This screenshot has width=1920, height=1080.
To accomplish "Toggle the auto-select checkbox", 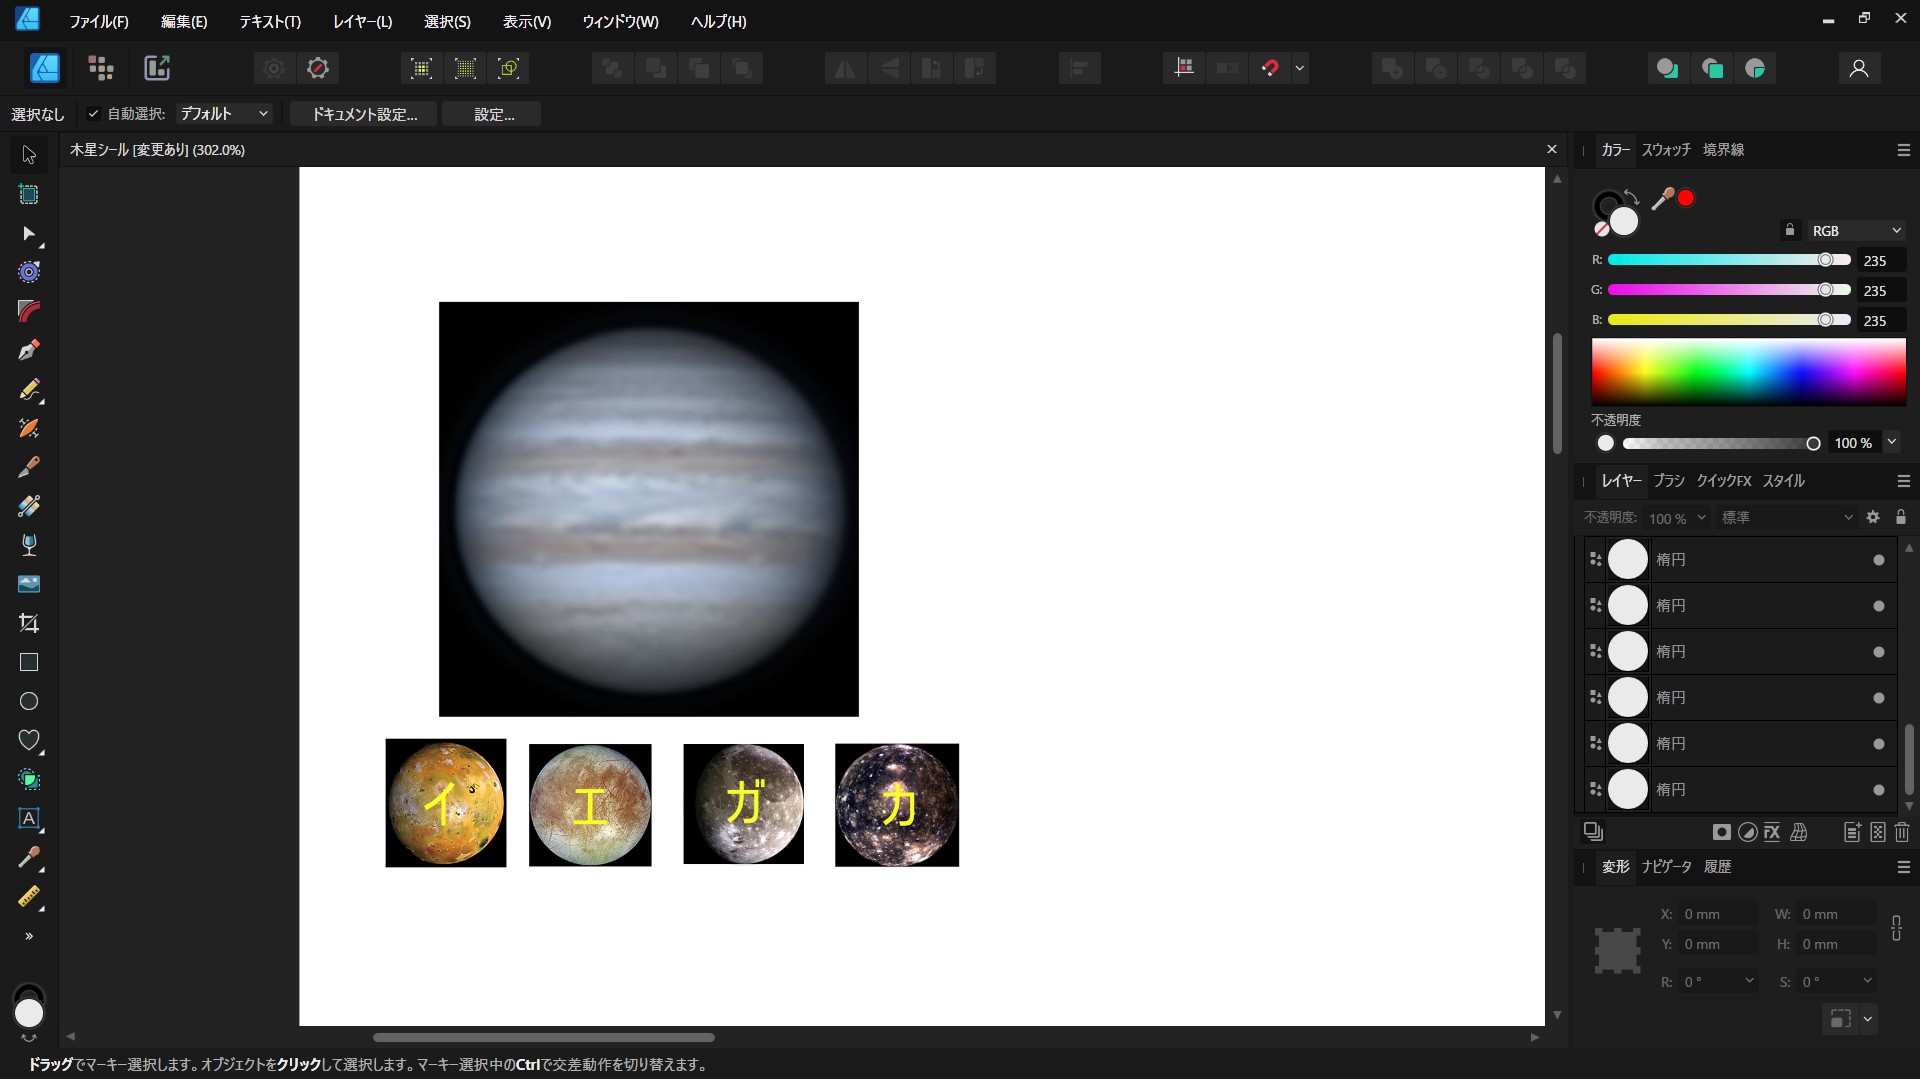I will click(x=93, y=114).
